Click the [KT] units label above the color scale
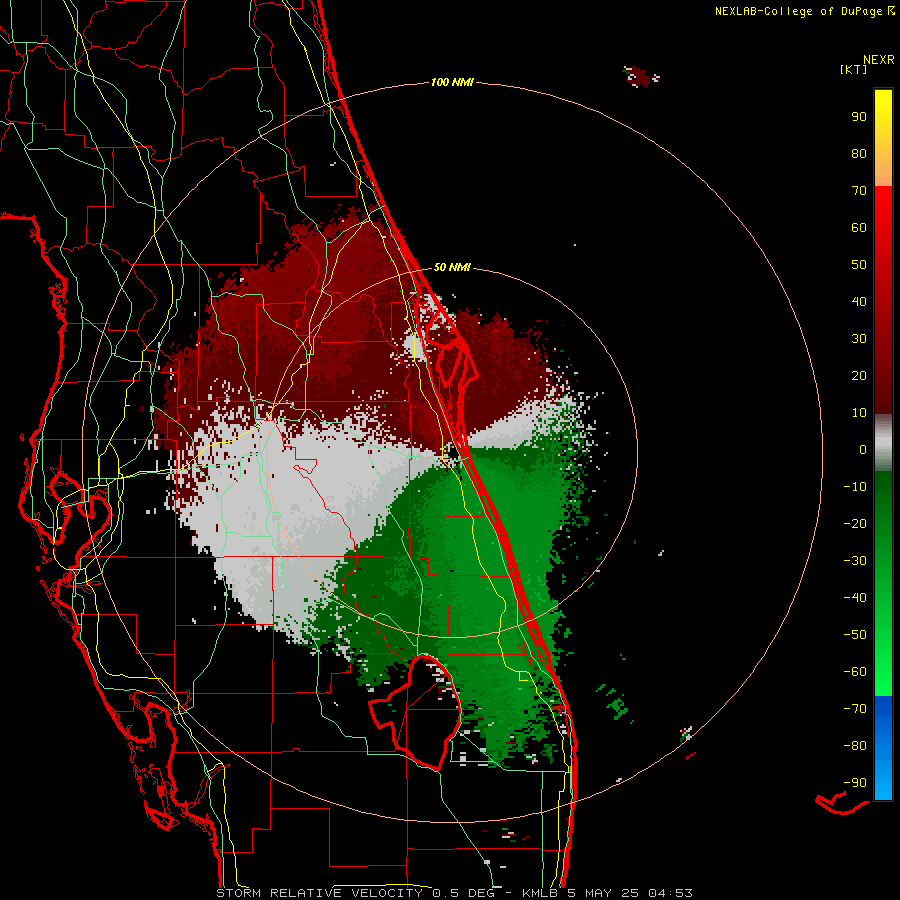900x900 pixels. point(853,69)
